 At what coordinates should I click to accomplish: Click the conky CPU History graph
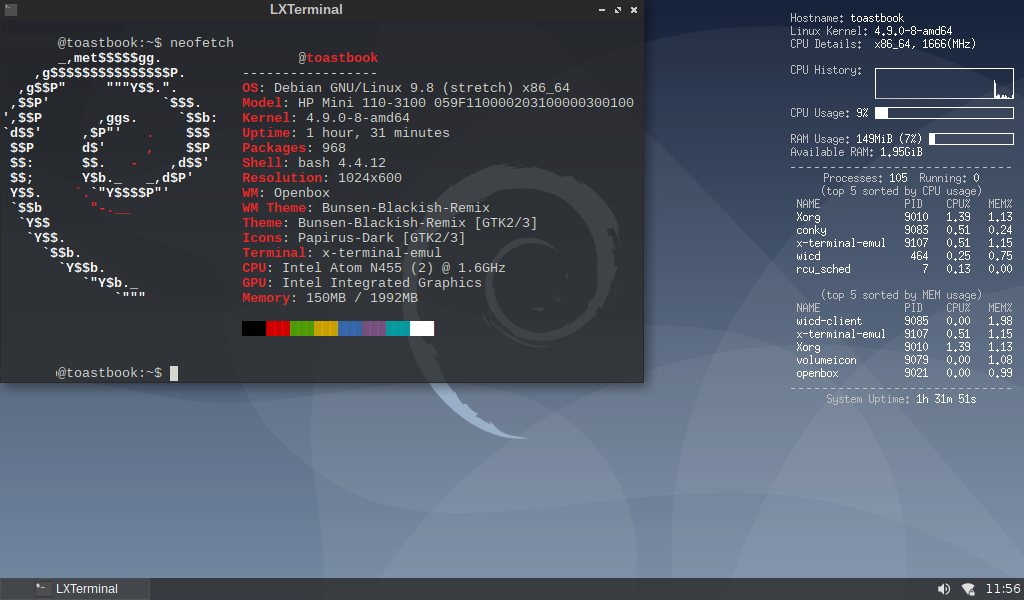[x=944, y=84]
